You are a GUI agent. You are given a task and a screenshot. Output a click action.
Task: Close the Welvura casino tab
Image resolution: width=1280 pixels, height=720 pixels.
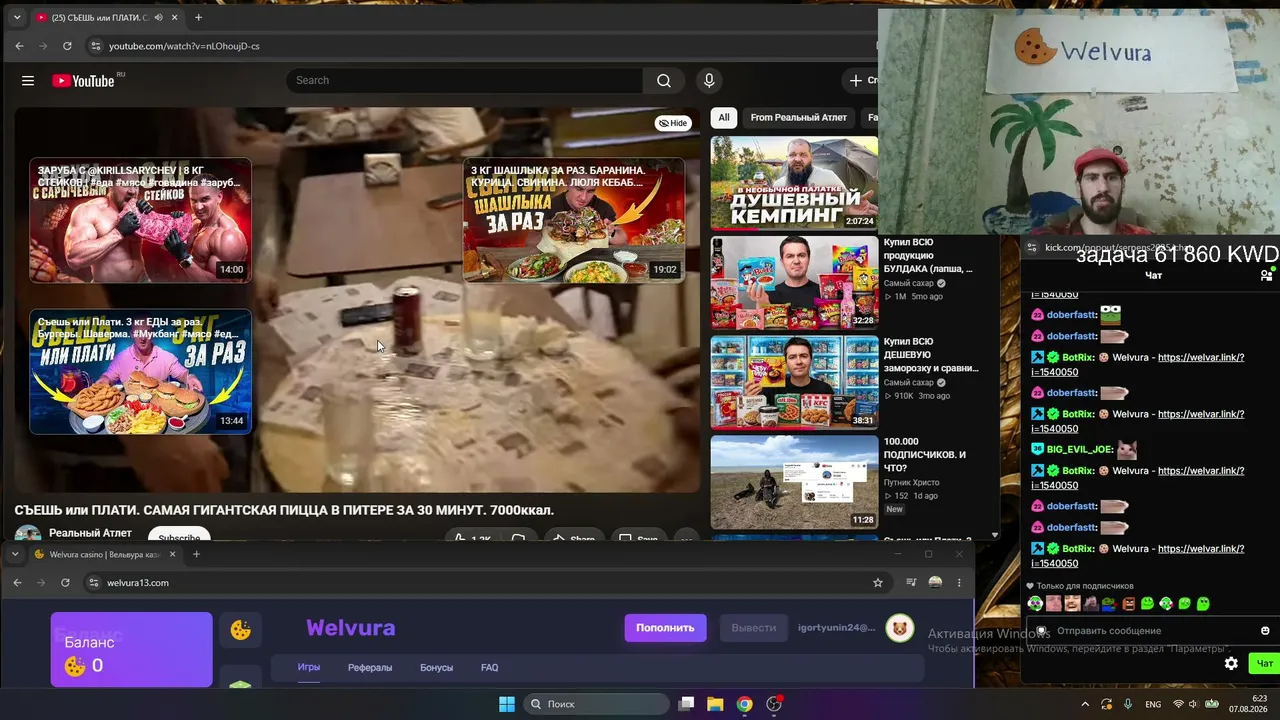(x=172, y=554)
